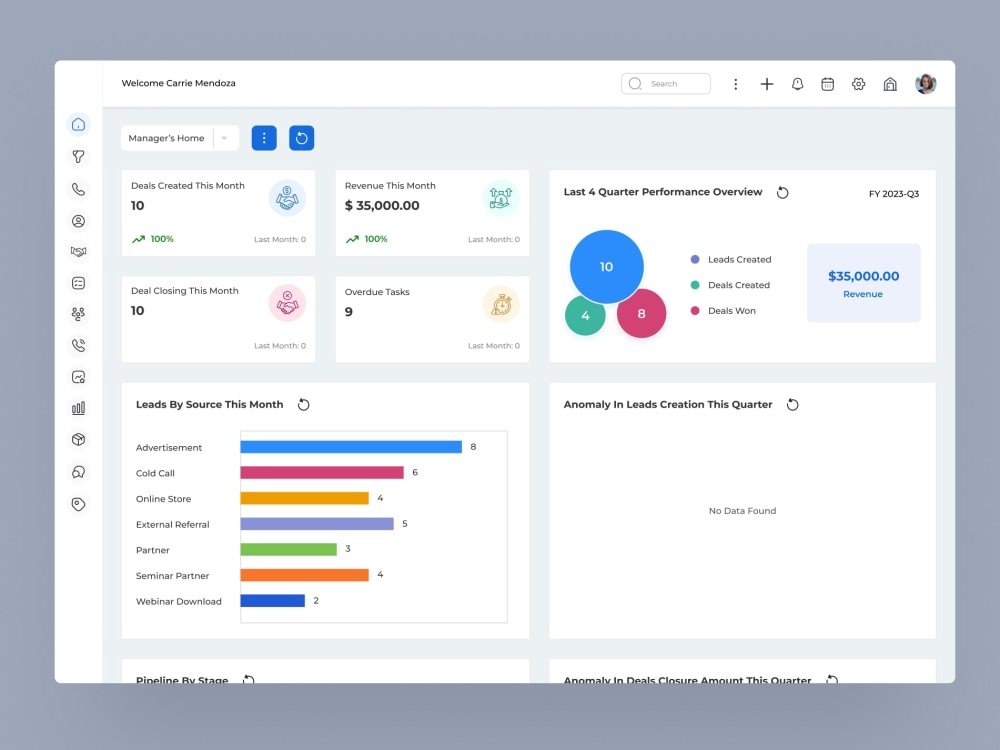Click the Overdue Tasks count 9
Viewport: 1000px width, 750px height.
(x=349, y=312)
